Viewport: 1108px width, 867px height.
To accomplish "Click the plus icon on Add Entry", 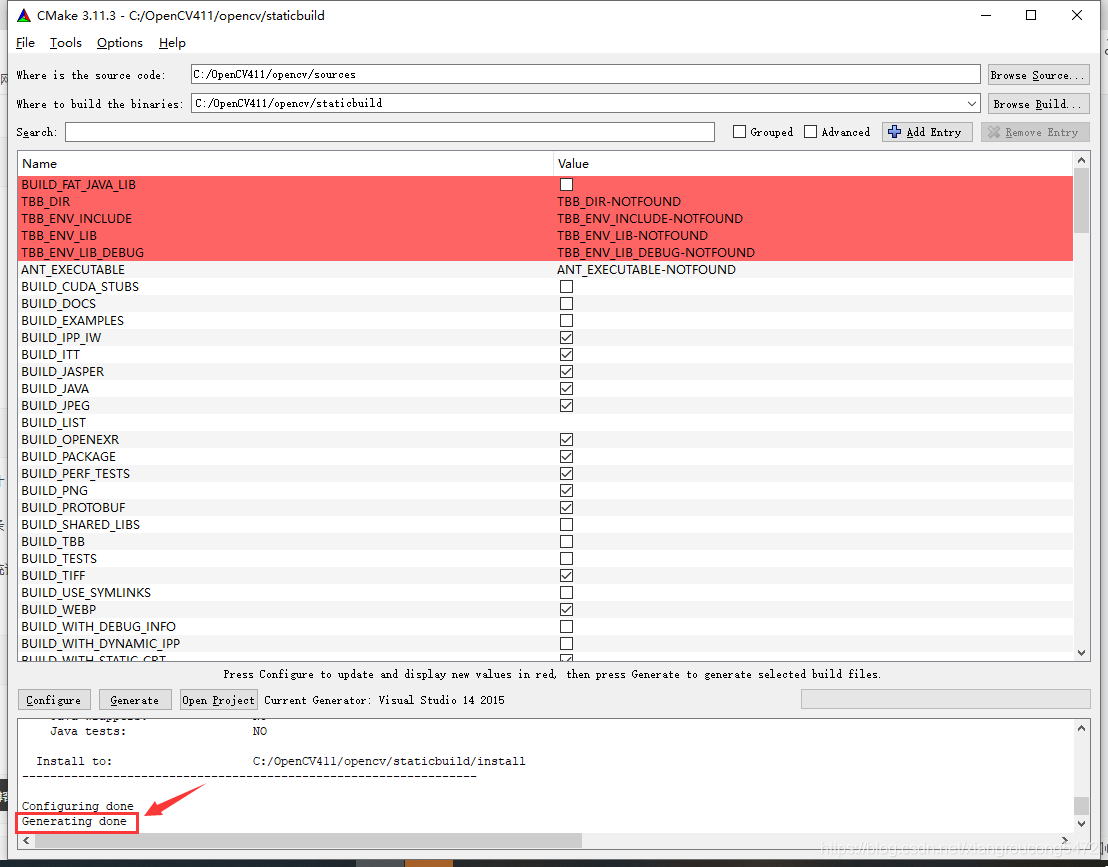I will (x=895, y=132).
